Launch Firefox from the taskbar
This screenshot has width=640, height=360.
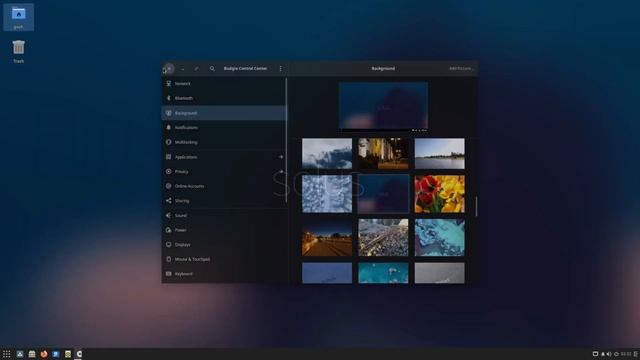tap(44, 354)
